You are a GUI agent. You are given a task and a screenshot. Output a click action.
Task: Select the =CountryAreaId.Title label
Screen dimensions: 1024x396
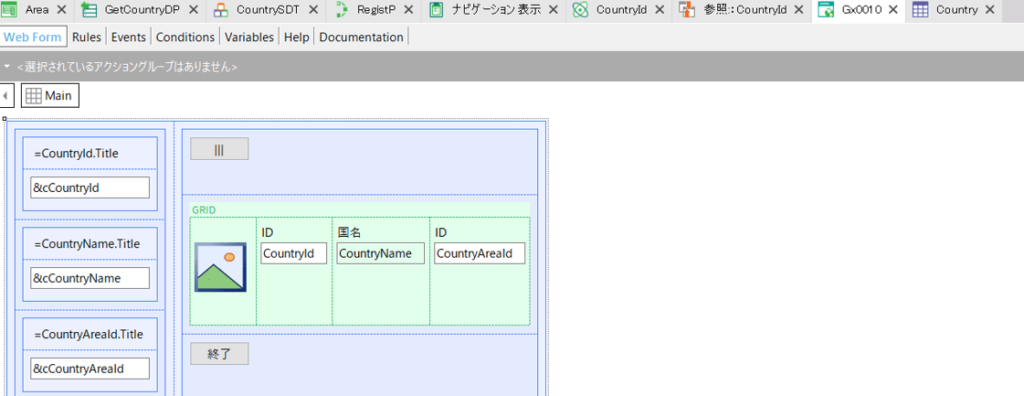point(88,334)
